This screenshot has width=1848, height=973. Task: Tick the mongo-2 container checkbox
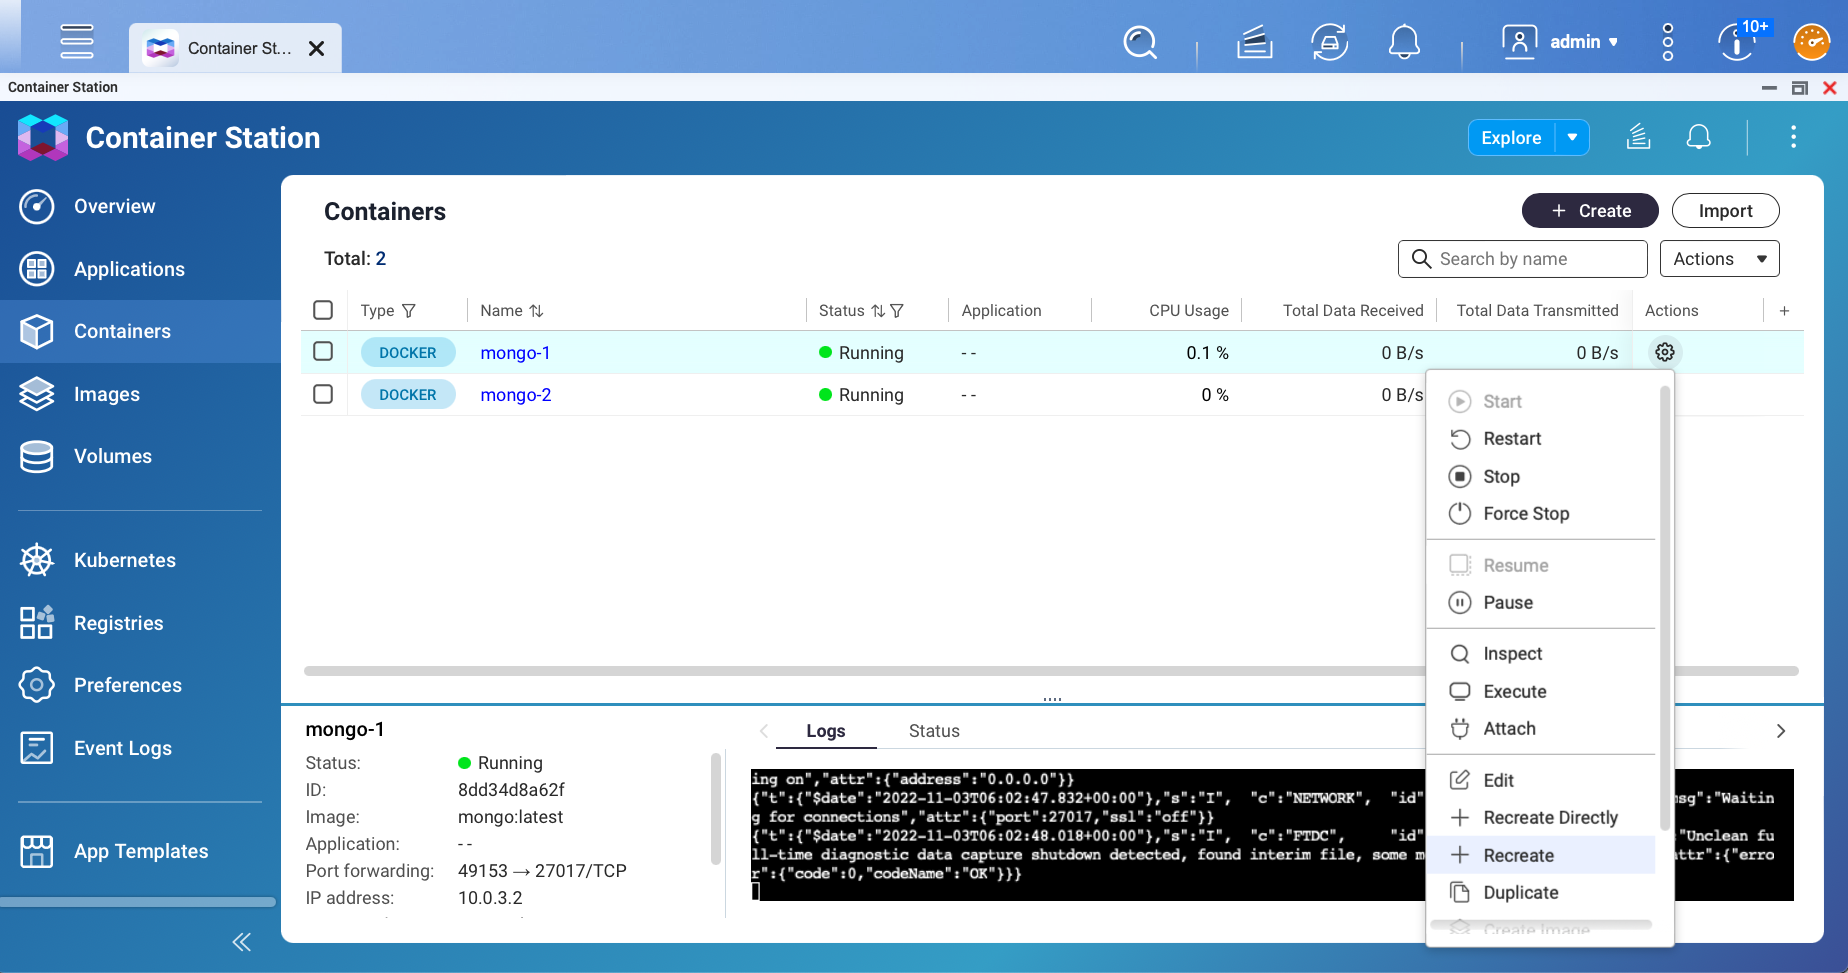(x=323, y=394)
